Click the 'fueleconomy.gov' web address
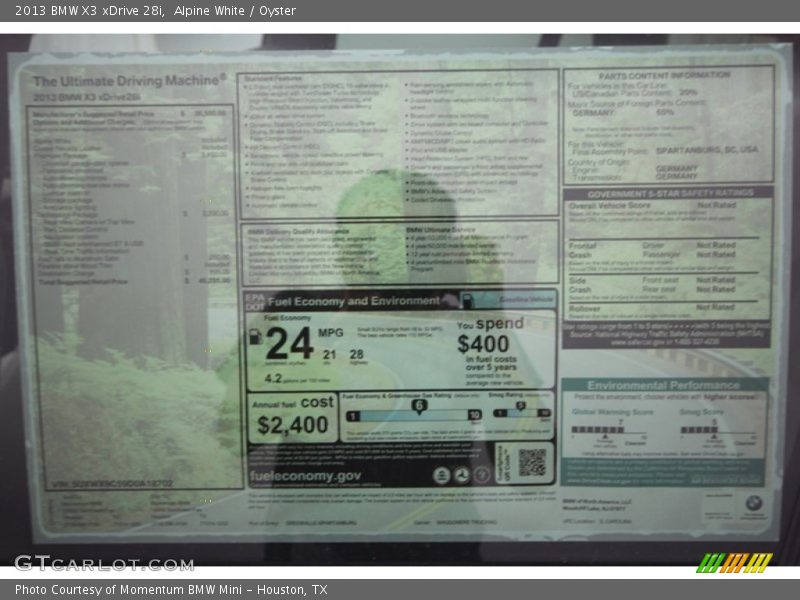Viewport: 800px width, 600px height. pos(305,476)
